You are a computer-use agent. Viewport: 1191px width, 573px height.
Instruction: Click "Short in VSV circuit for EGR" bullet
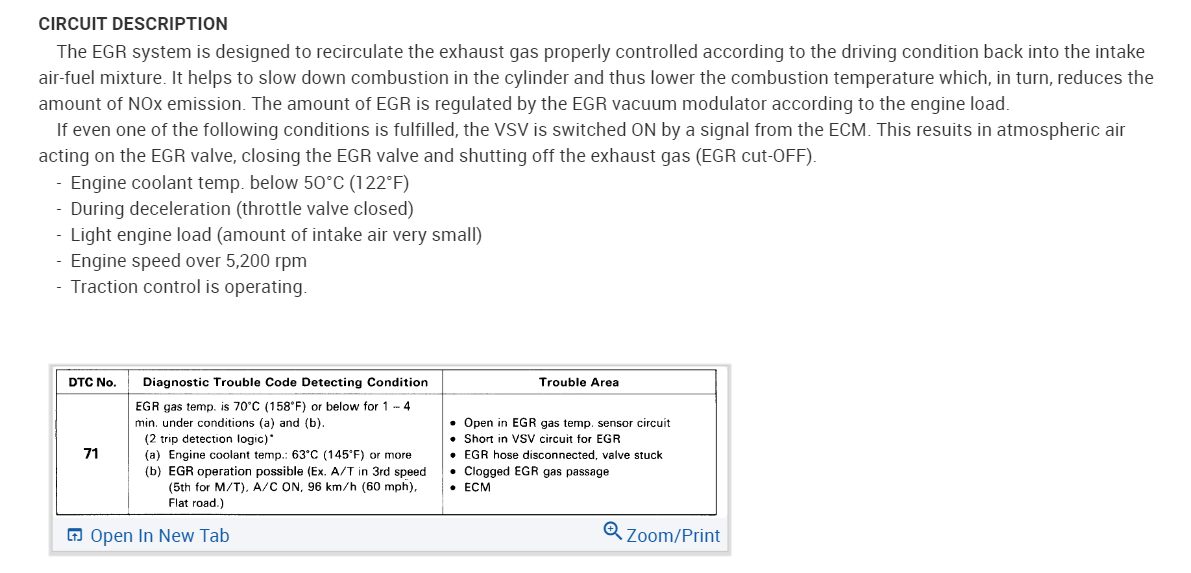click(542, 439)
